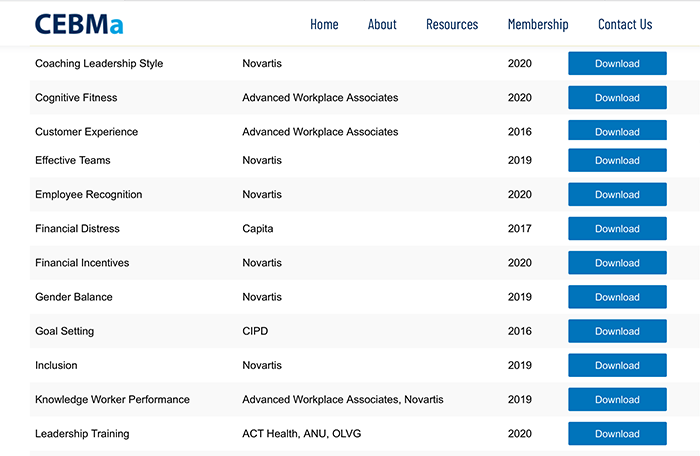The width and height of the screenshot is (700, 456).
Task: Select the Coaching Leadership Style title
Action: 99,63
